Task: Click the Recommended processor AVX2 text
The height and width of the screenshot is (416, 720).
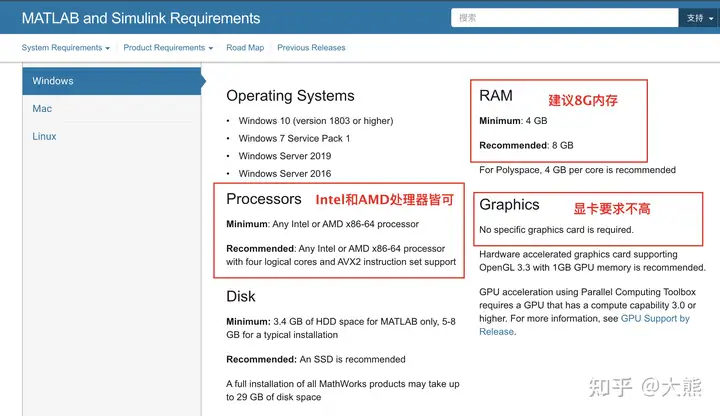Action: 341,255
